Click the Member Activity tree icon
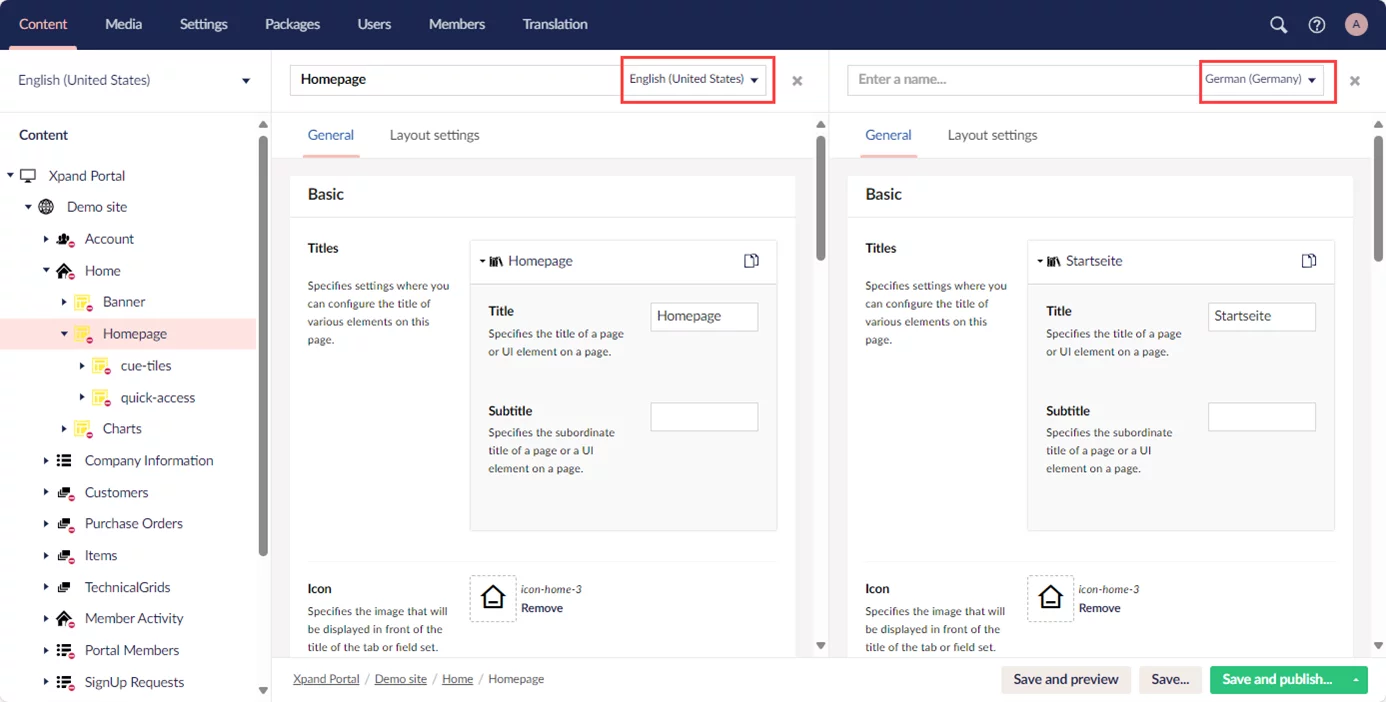Image resolution: width=1386 pixels, height=702 pixels. coord(65,619)
